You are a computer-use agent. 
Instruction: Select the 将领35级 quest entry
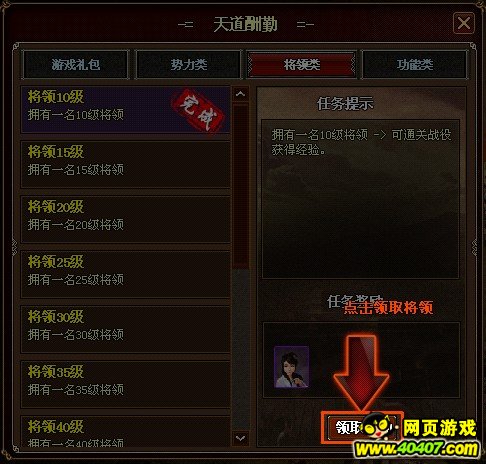(x=126, y=384)
